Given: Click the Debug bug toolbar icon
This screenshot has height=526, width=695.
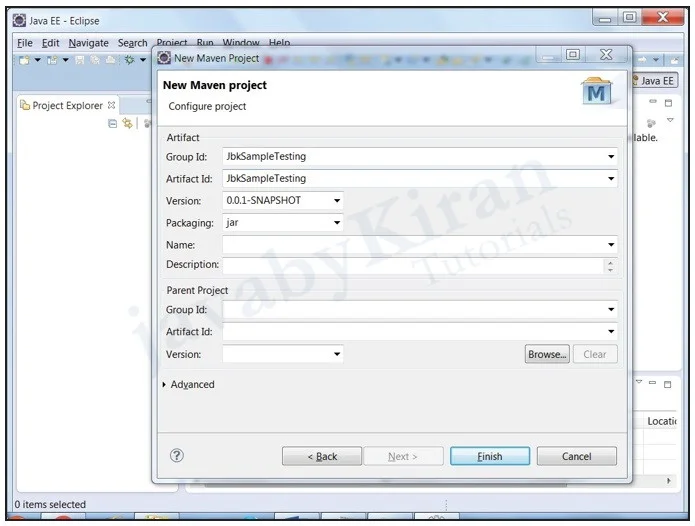Looking at the screenshot, I should [129, 60].
